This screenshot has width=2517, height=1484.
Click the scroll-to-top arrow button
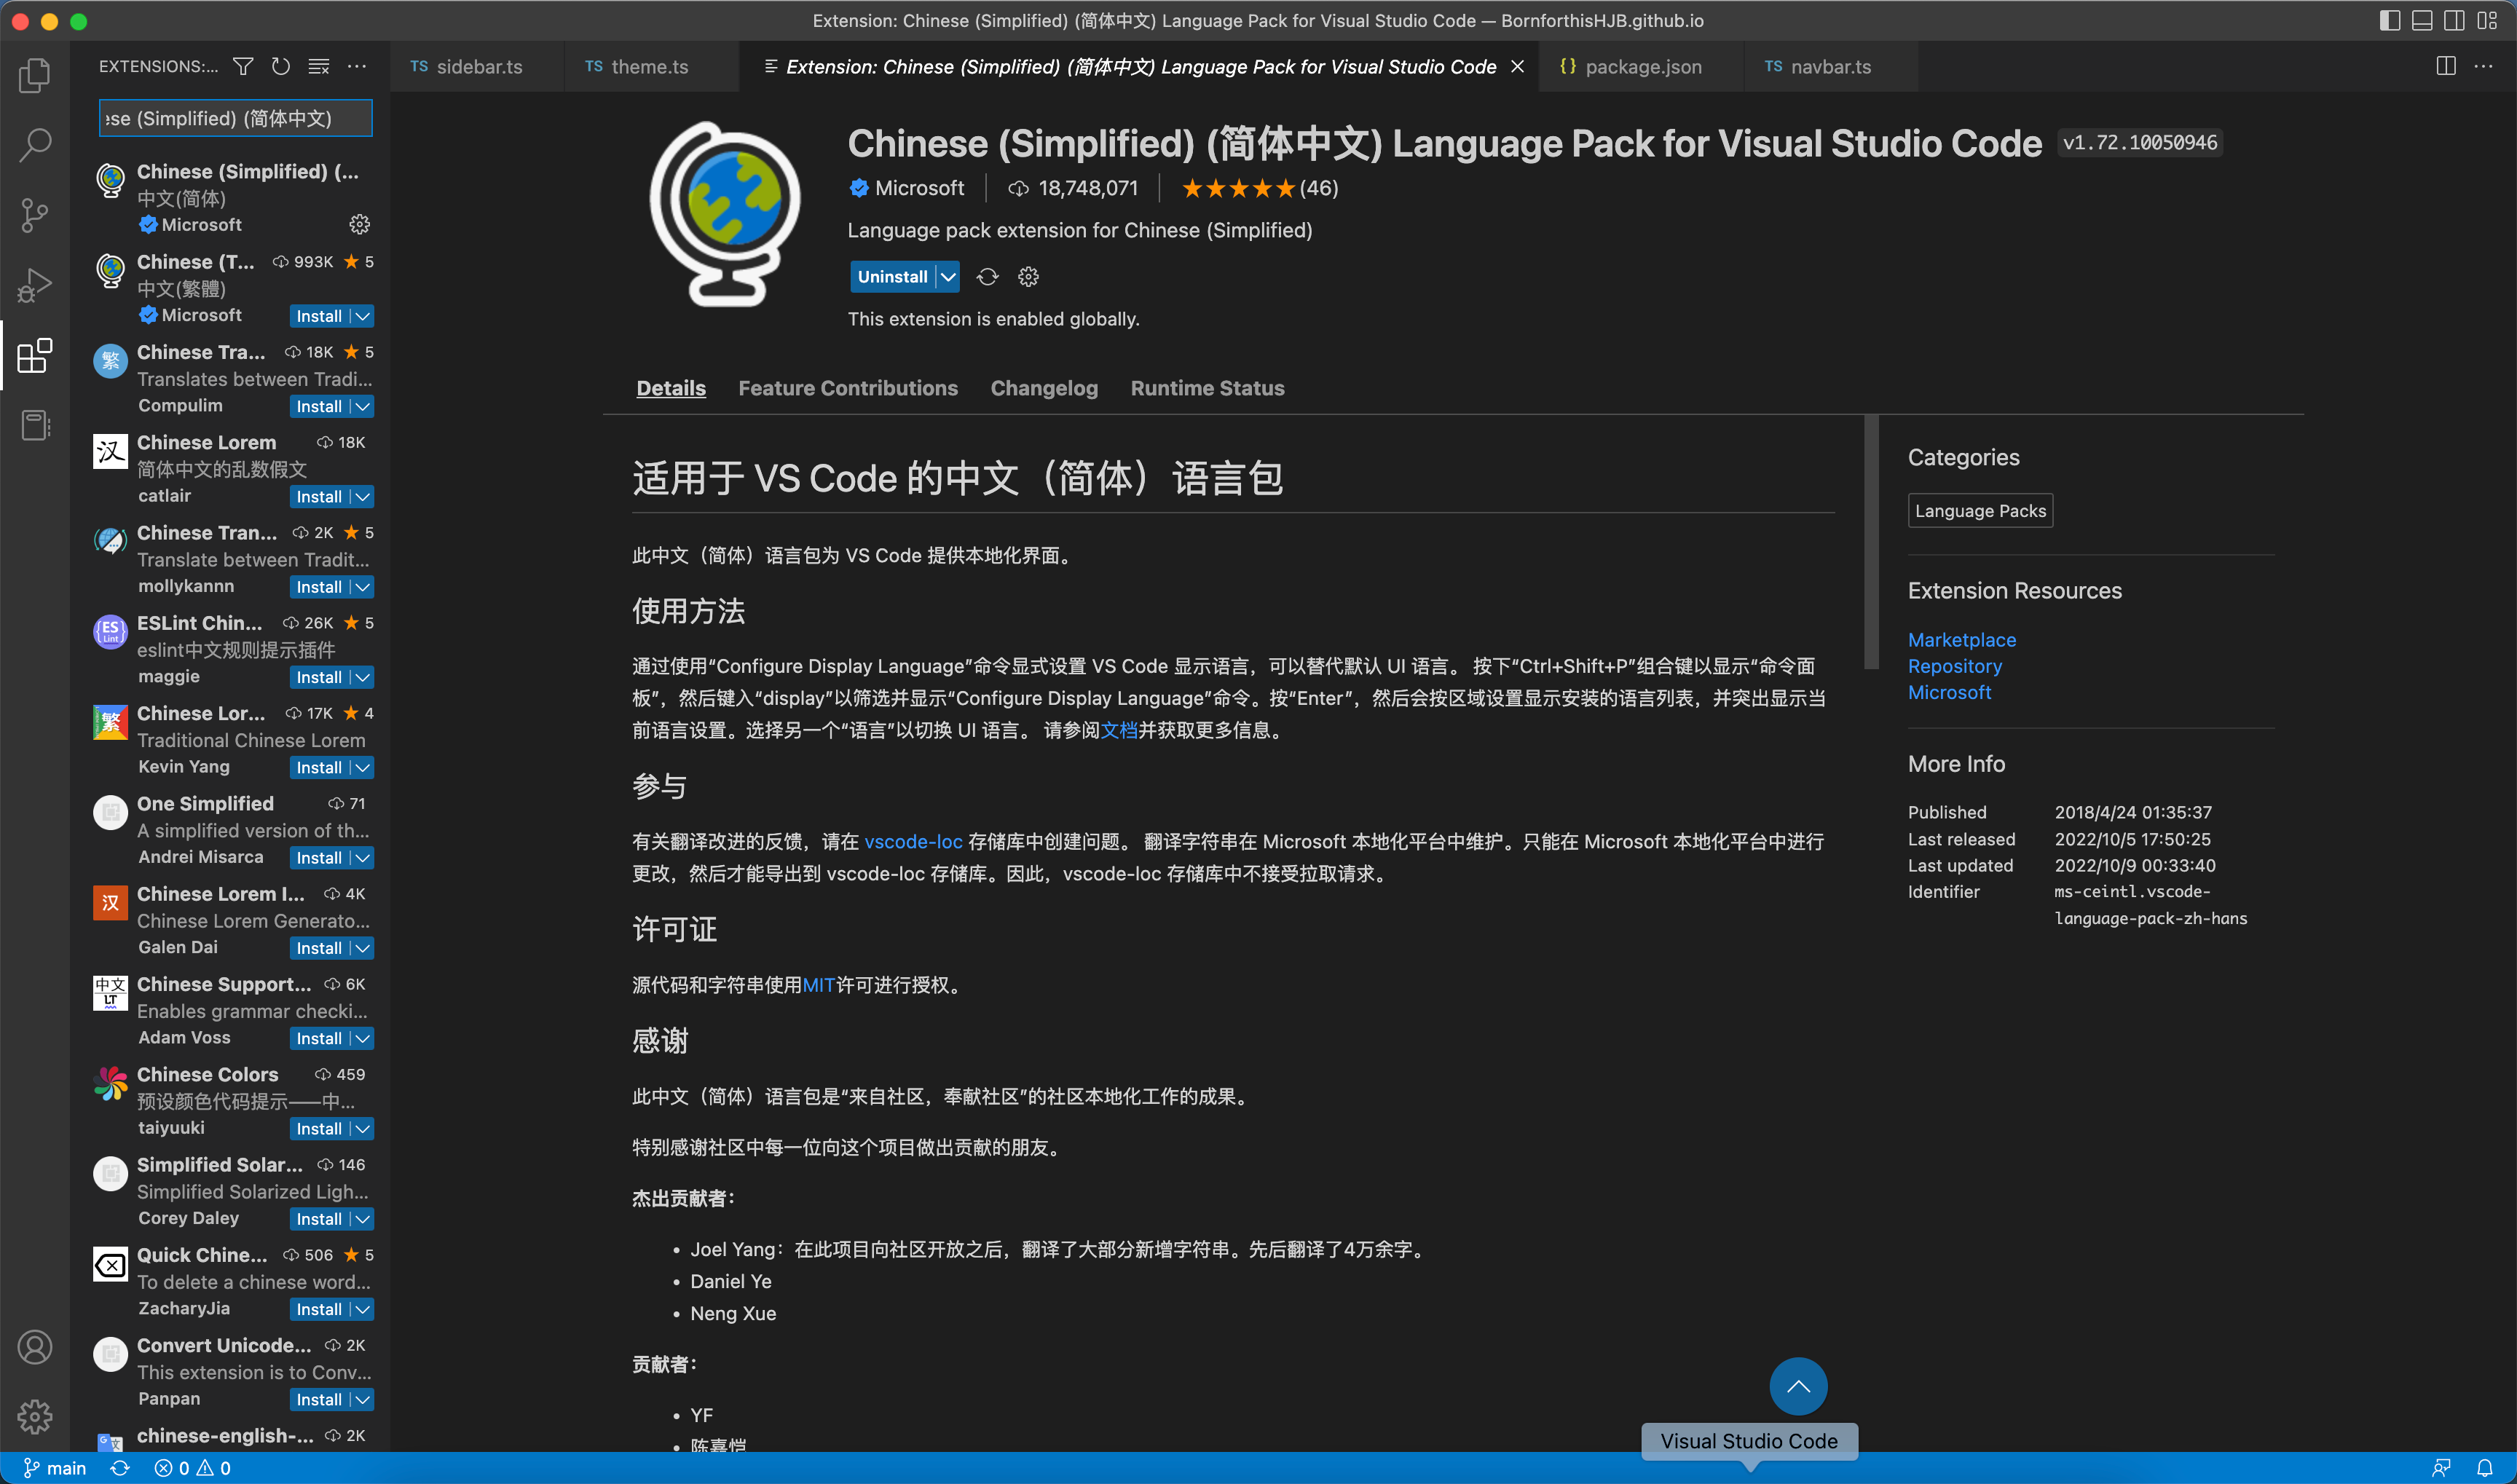pos(1798,1386)
